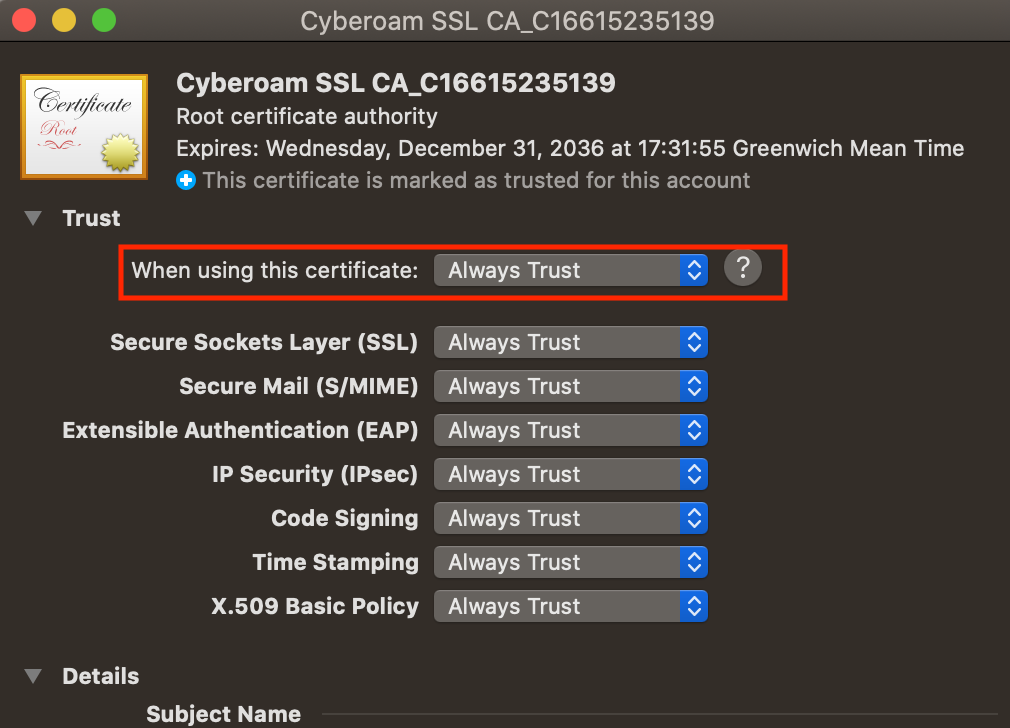Open the Time Stamping trust dropdown
The image size is (1010, 728).
tap(571, 562)
